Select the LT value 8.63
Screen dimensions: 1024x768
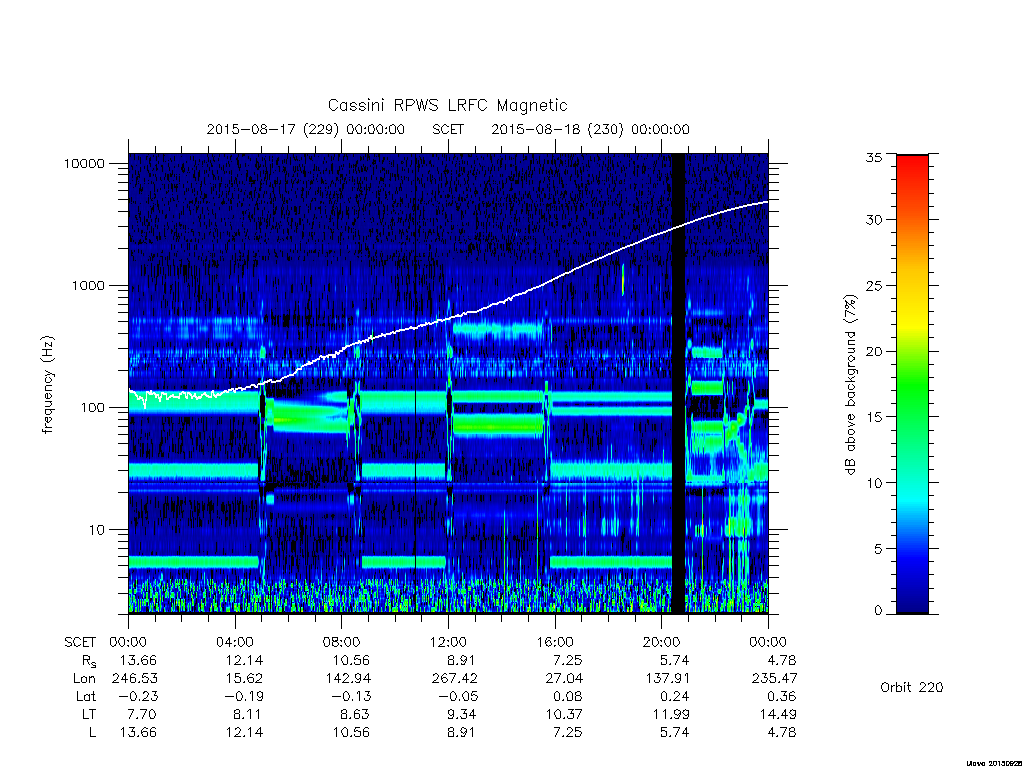tap(355, 714)
